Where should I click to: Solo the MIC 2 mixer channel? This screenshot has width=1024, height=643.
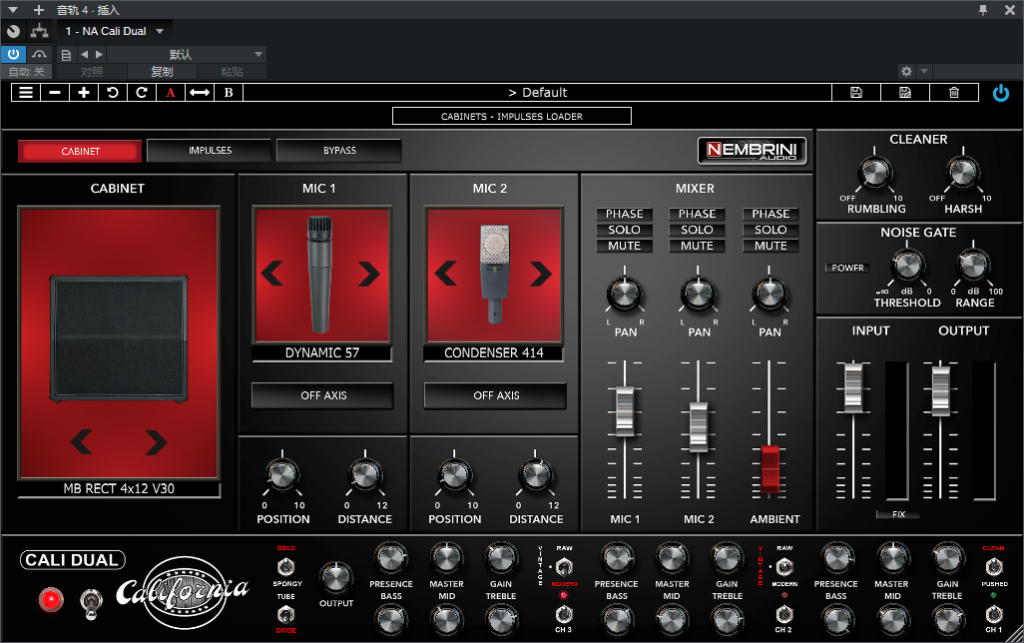coord(697,230)
